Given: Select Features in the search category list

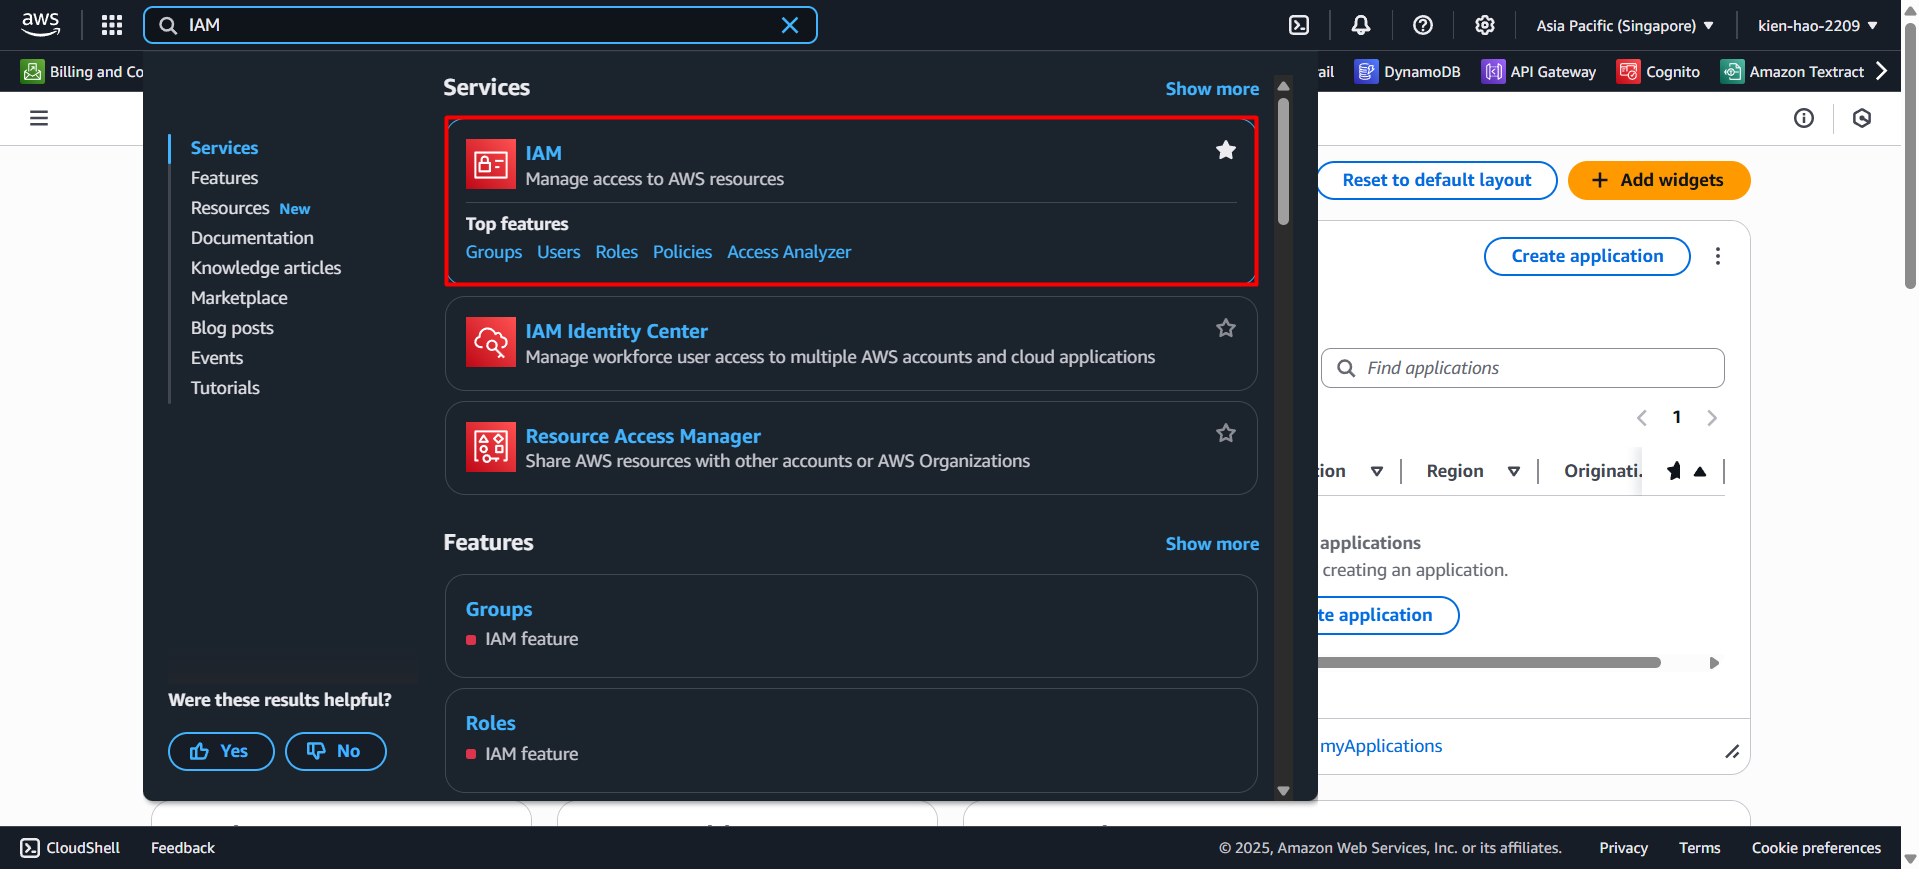Looking at the screenshot, I should (x=224, y=178).
